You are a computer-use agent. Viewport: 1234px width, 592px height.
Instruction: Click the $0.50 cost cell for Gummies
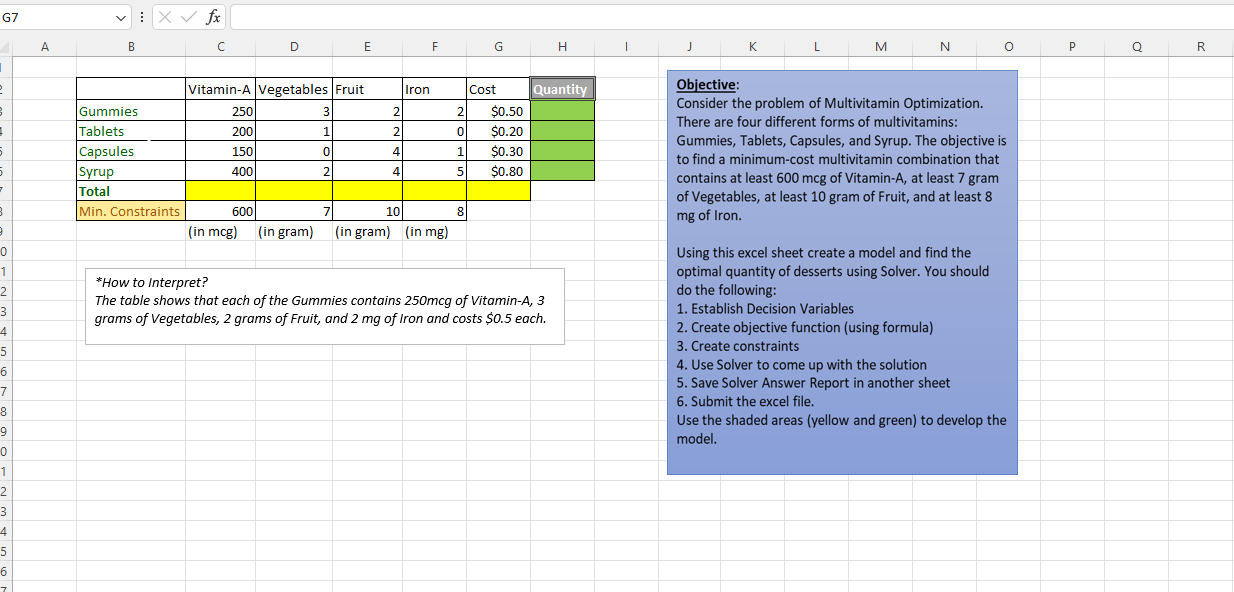pos(498,111)
